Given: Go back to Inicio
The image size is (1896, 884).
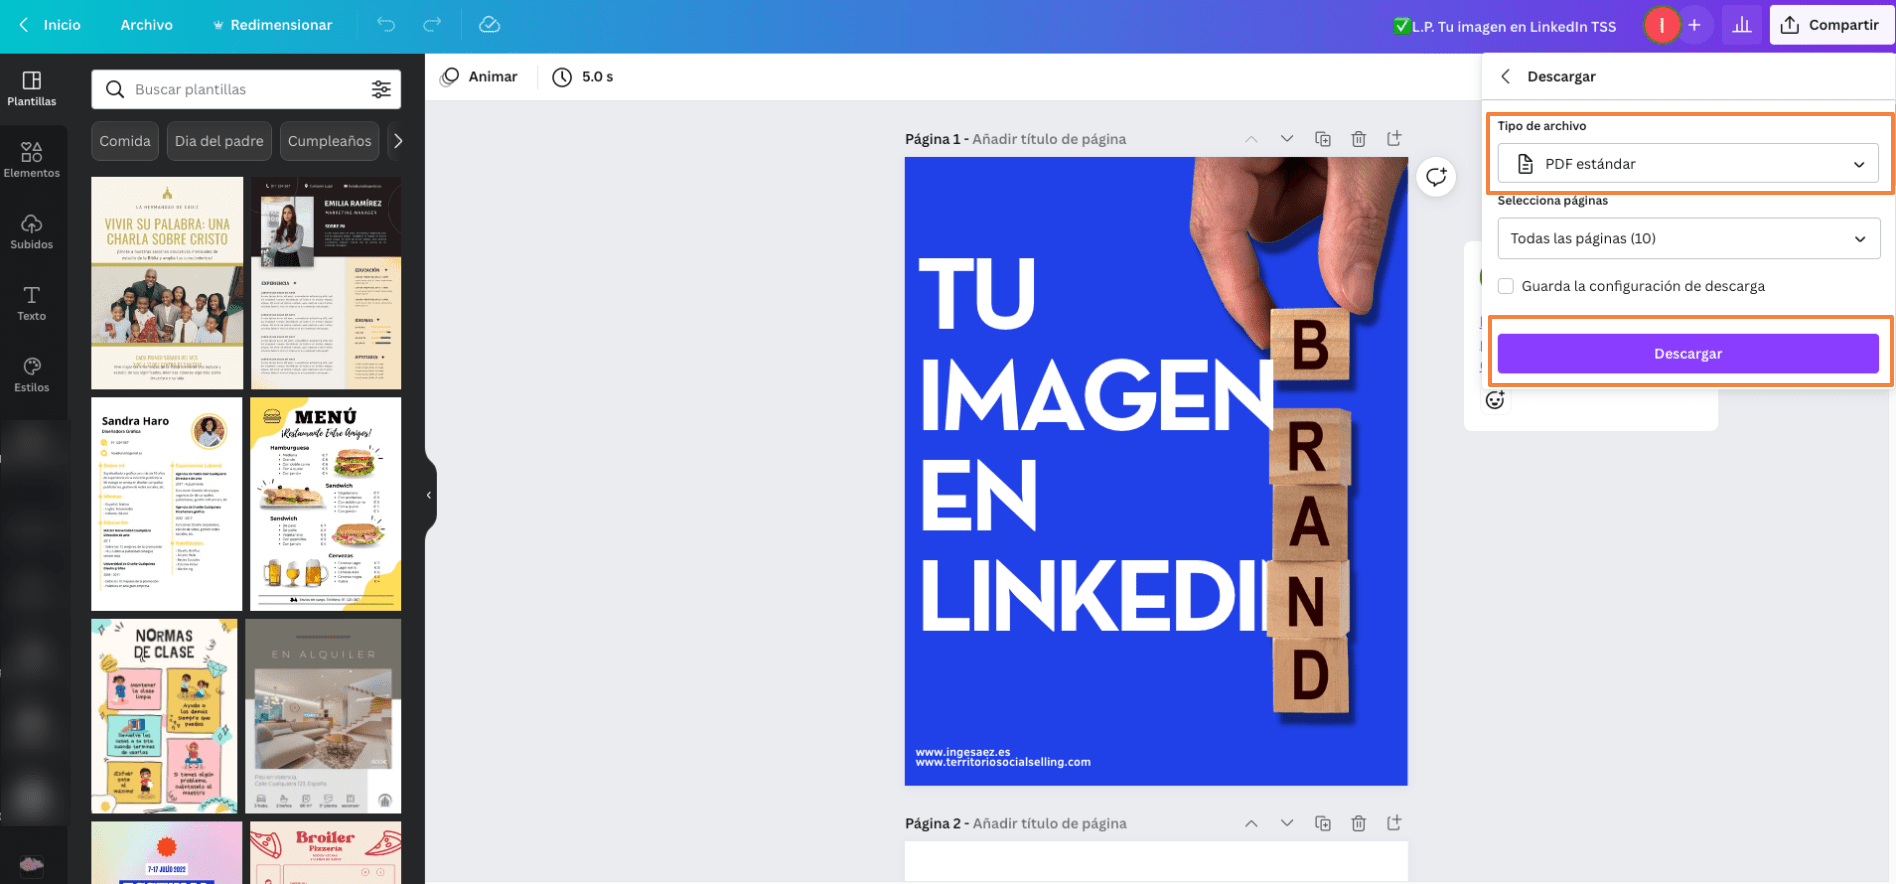Looking at the screenshot, I should pyautogui.click(x=51, y=25).
